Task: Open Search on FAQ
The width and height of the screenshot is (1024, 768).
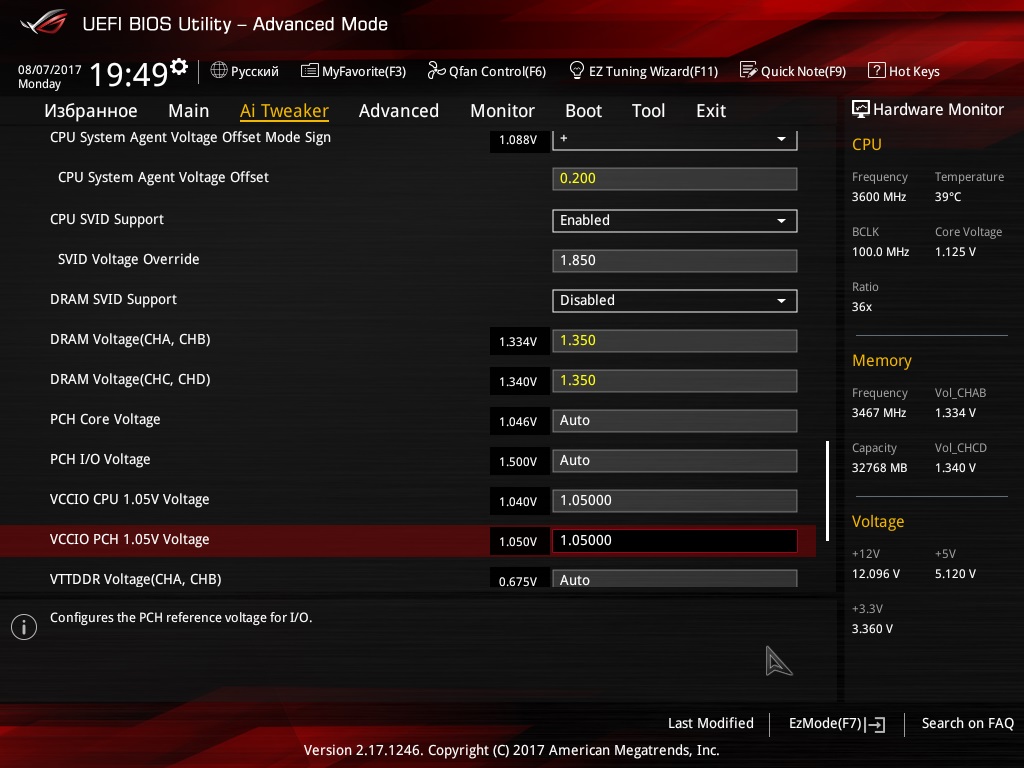Action: [x=967, y=723]
